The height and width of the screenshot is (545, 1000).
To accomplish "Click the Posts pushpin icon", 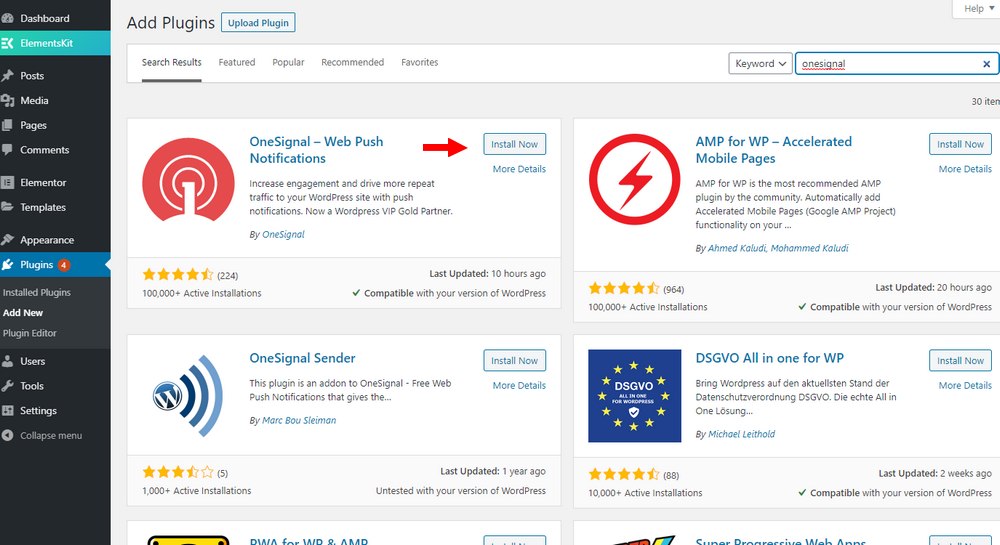I will [8, 76].
